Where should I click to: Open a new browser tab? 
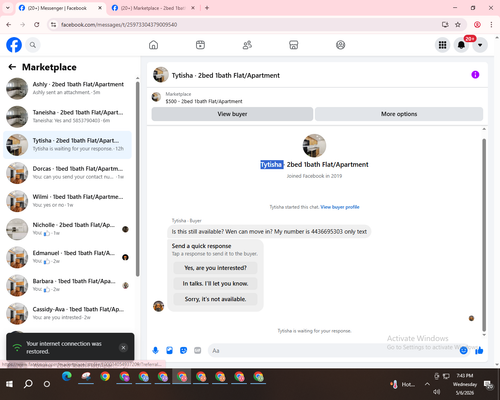coord(207,8)
